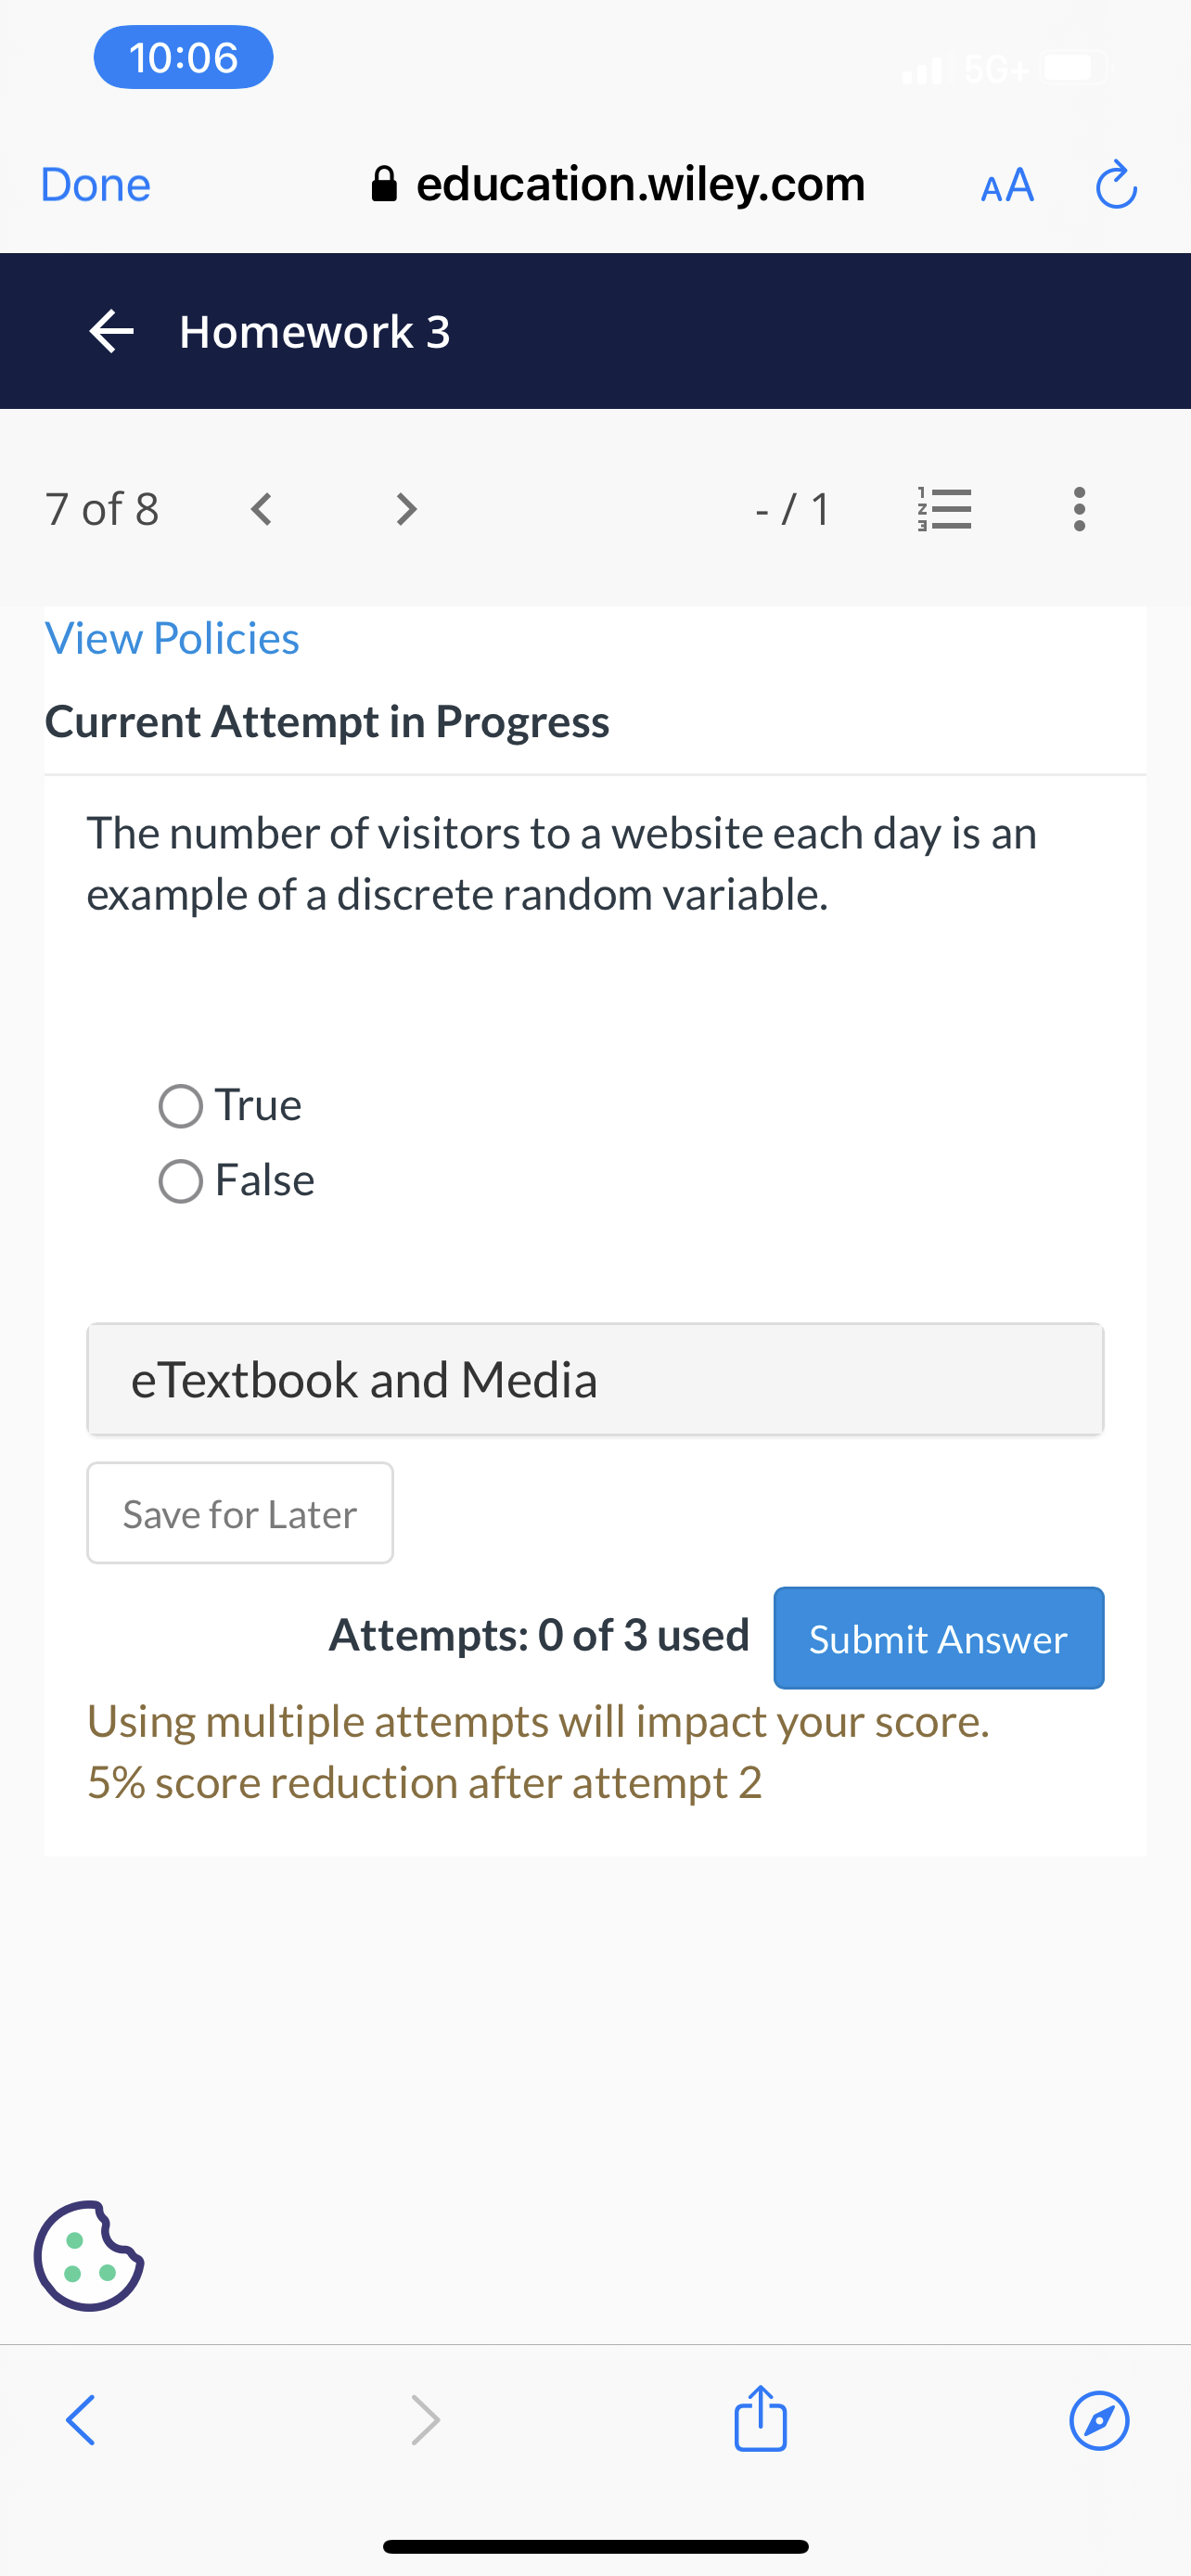Tap the score indicator showing - / 1
Screen dimensions: 1191x2576
tap(791, 509)
